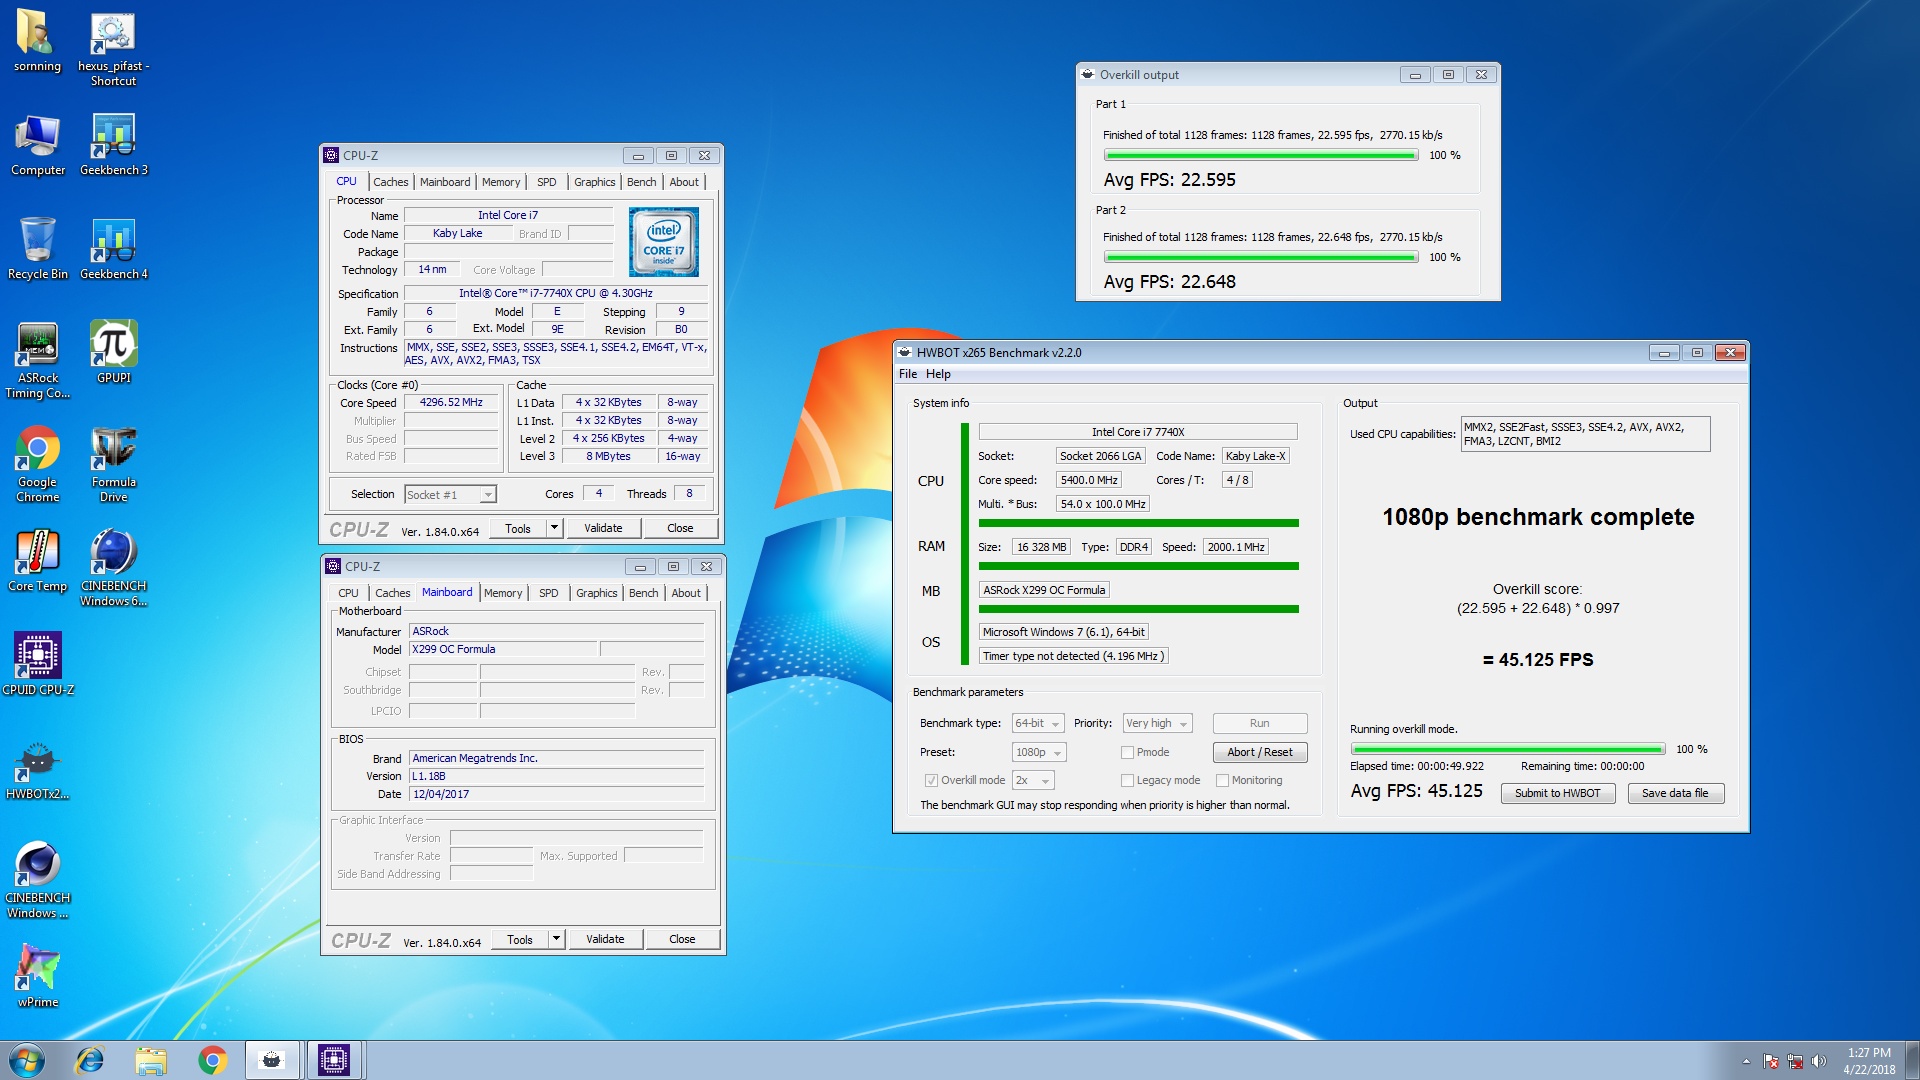Viewport: 1920px width, 1080px height.
Task: Select SPD tab in lower CPU-Z window
Action: click(x=549, y=593)
